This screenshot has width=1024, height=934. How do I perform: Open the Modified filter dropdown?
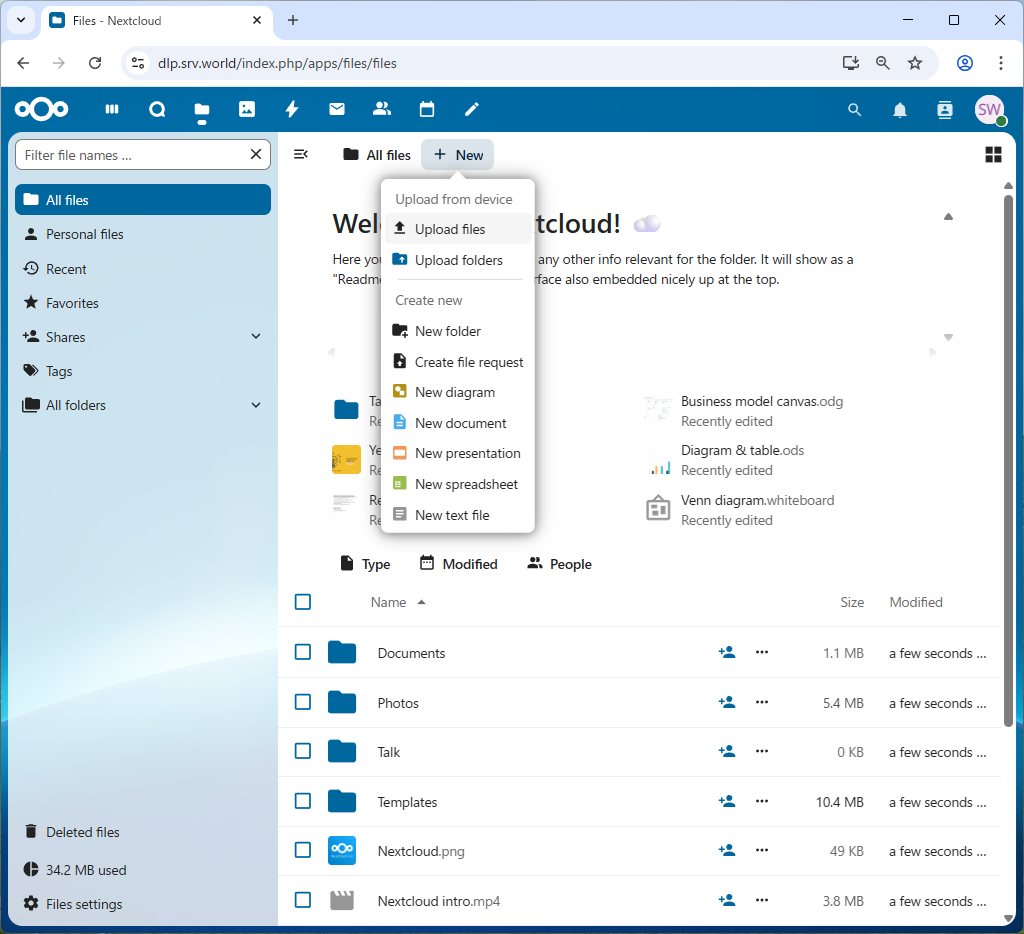click(459, 564)
